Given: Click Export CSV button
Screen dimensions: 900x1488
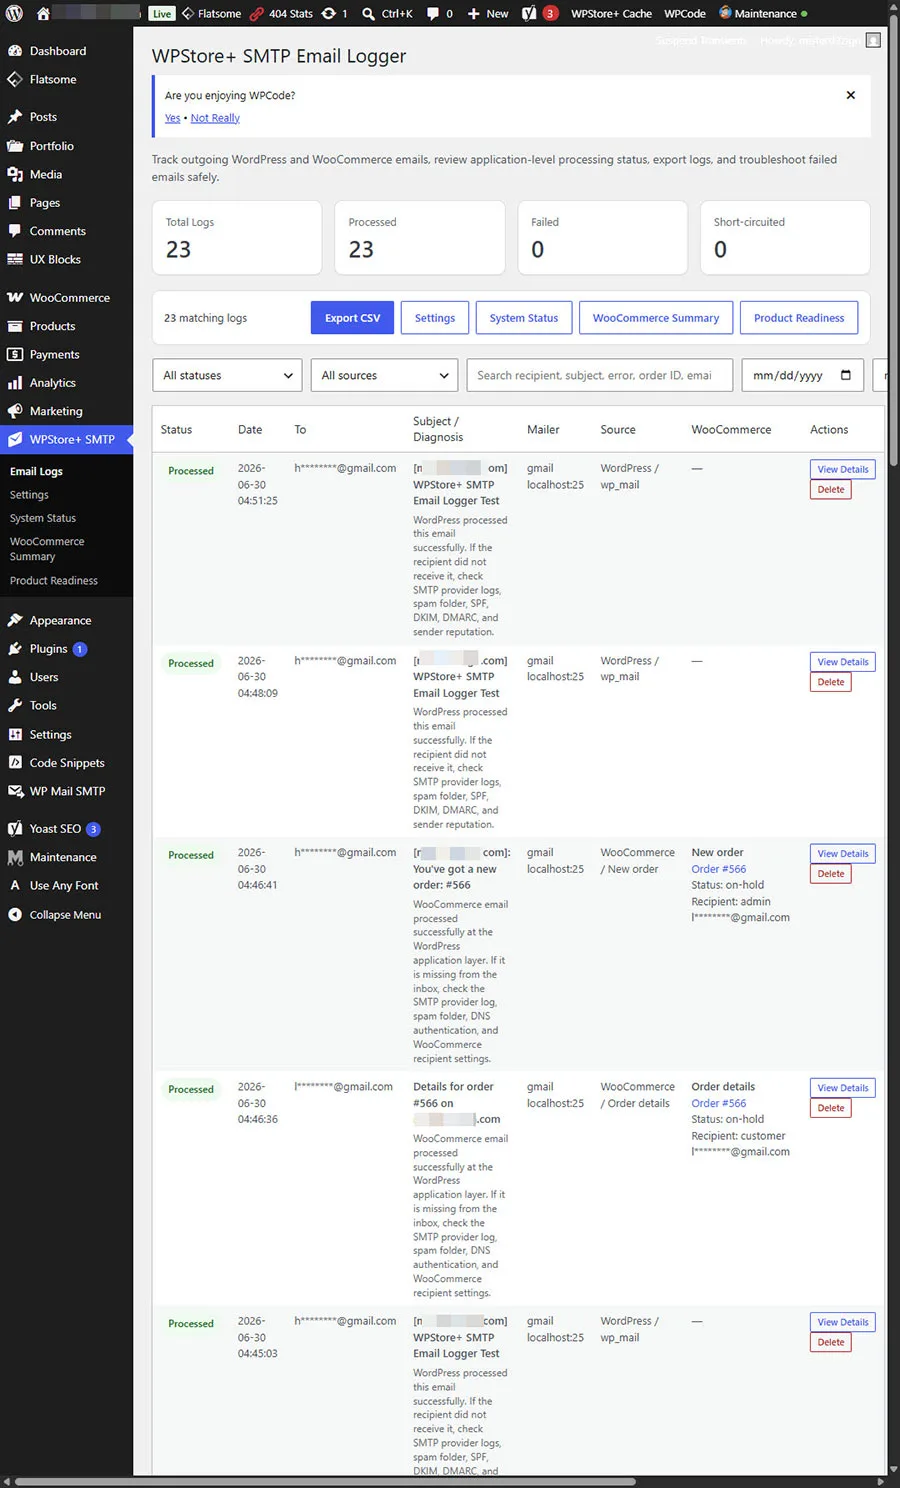Looking at the screenshot, I should [352, 318].
